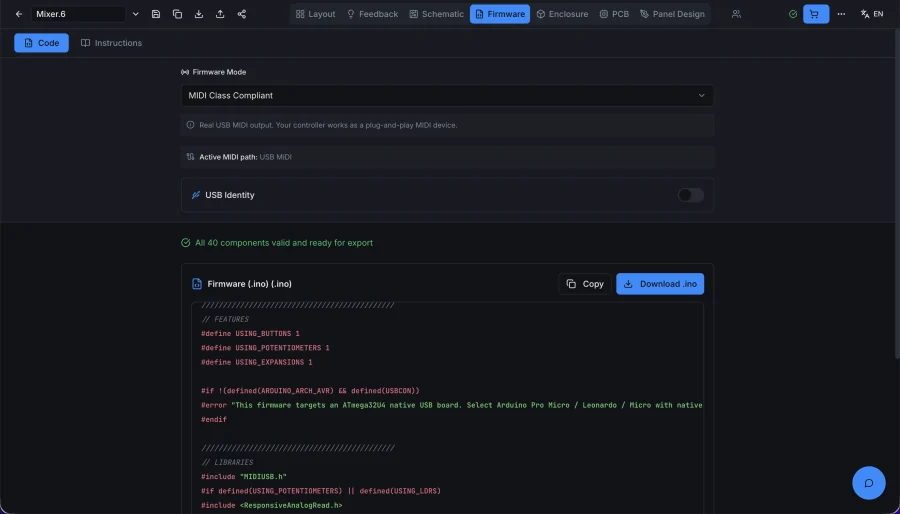Screen dimensions: 900x514
Task: Click the page vertical scrollbar
Action: tap(897, 195)
